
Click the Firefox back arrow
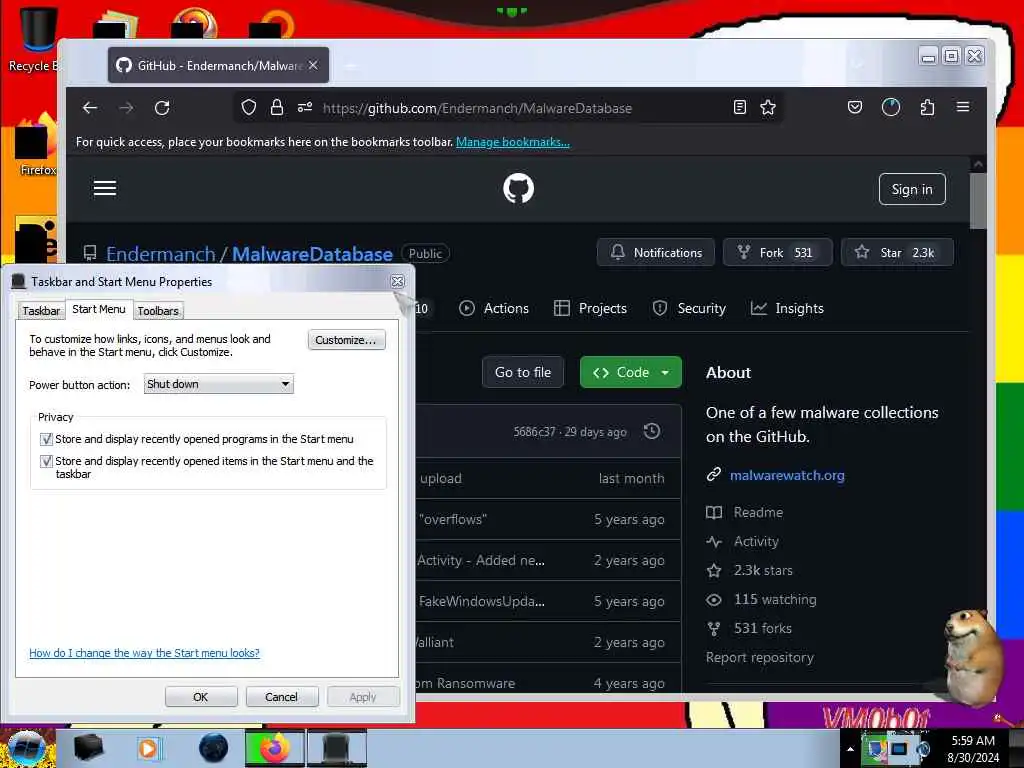tap(90, 108)
